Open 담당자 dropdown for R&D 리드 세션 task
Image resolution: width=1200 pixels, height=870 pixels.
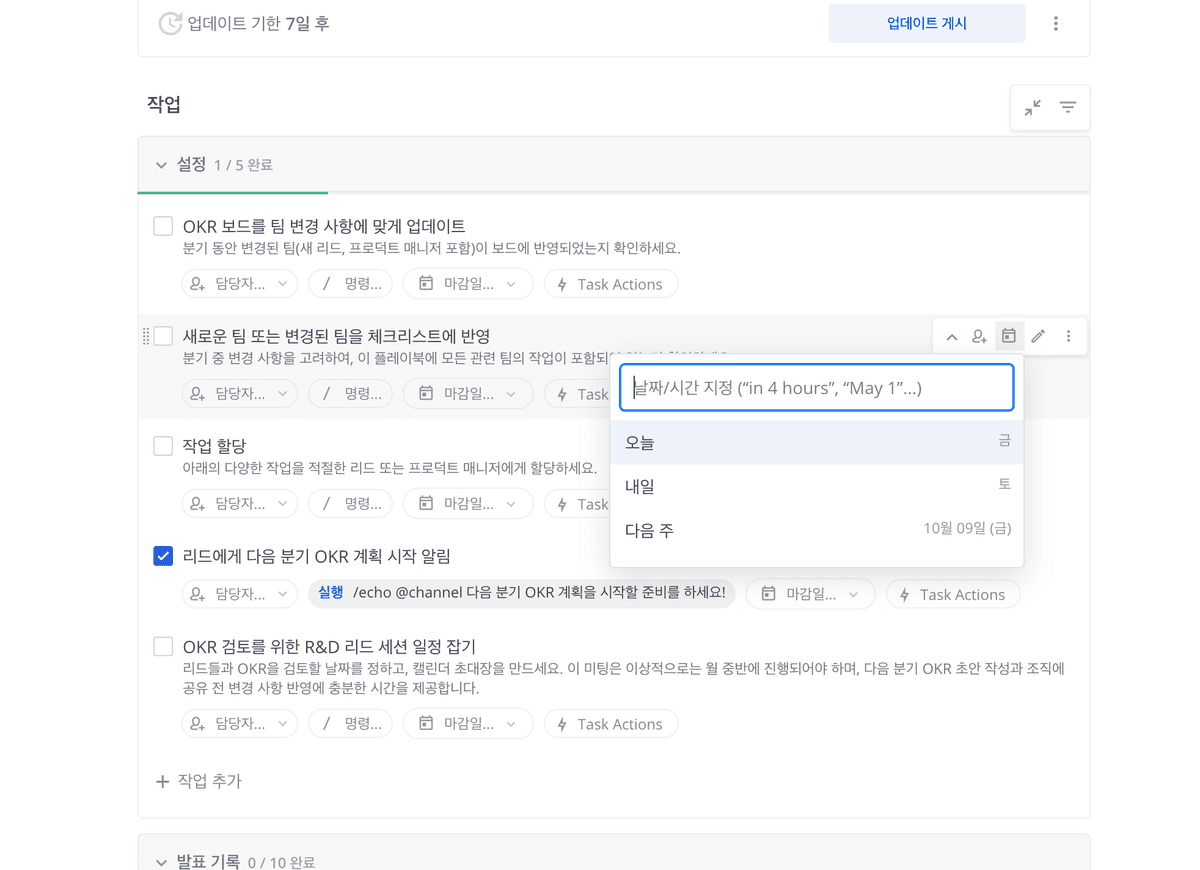[x=239, y=724]
